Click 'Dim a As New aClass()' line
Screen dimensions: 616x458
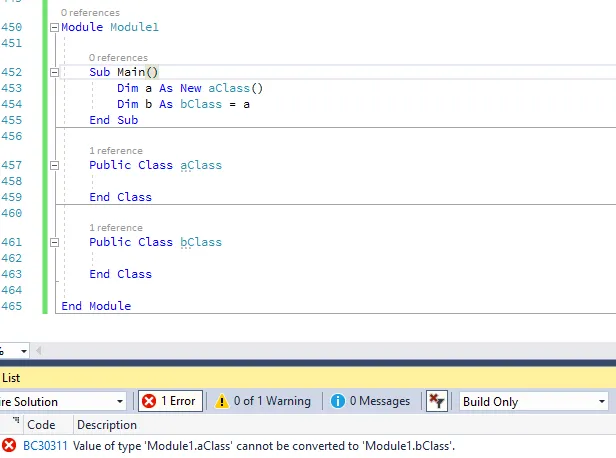pos(190,88)
